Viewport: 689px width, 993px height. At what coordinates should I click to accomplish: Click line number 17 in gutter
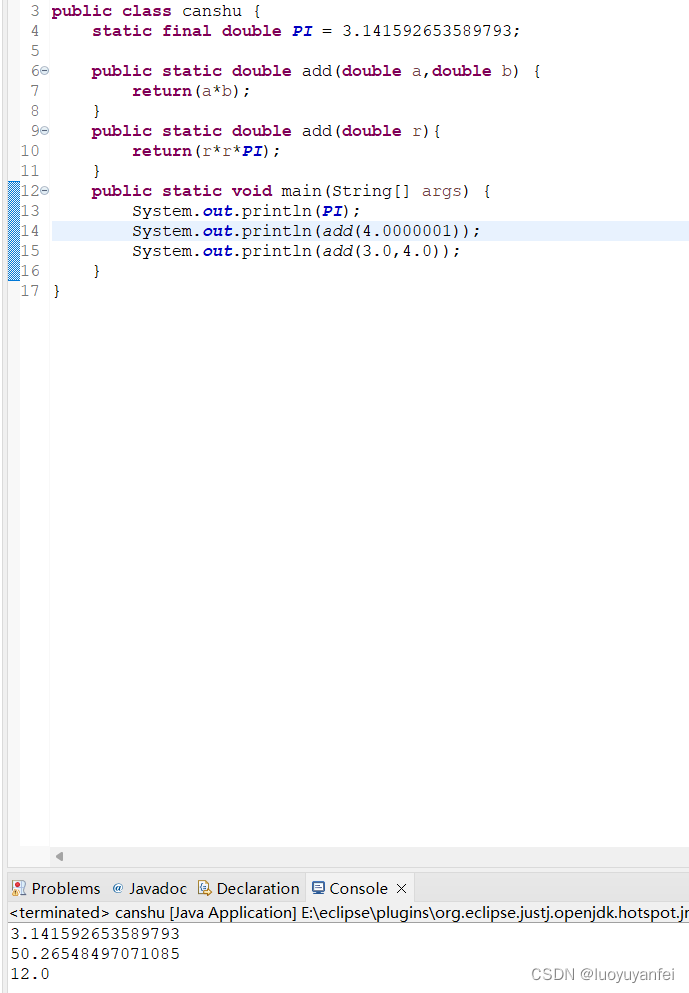[x=30, y=291]
